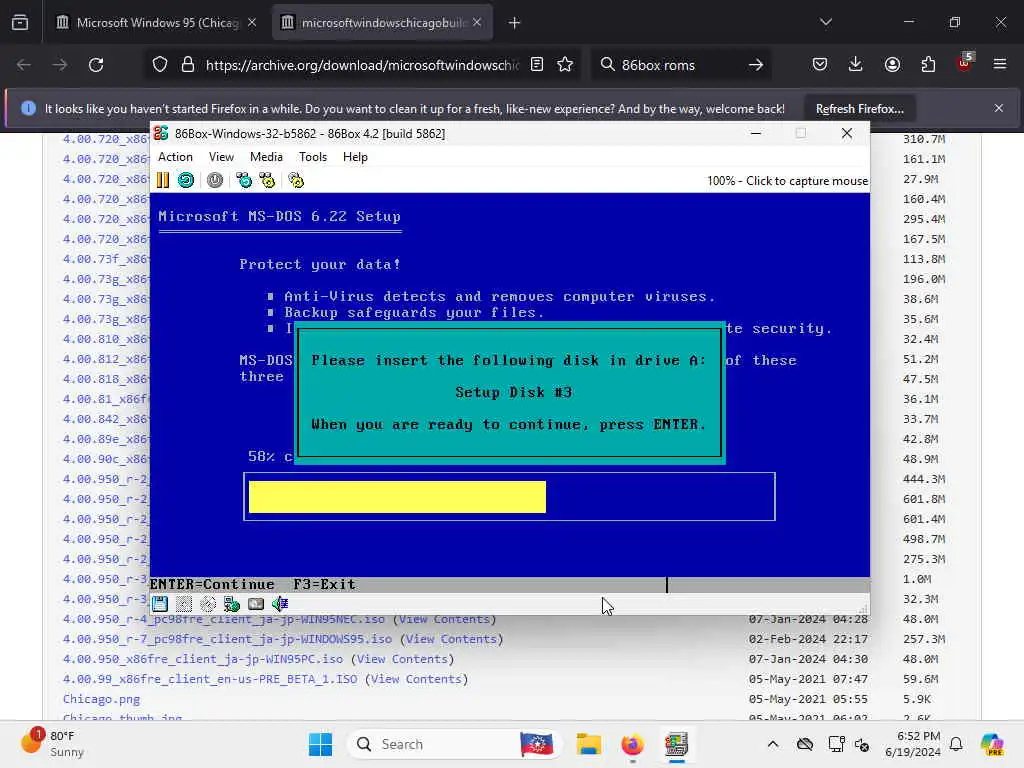
Task: Open the Extensions puzzle icon
Action: click(928, 65)
